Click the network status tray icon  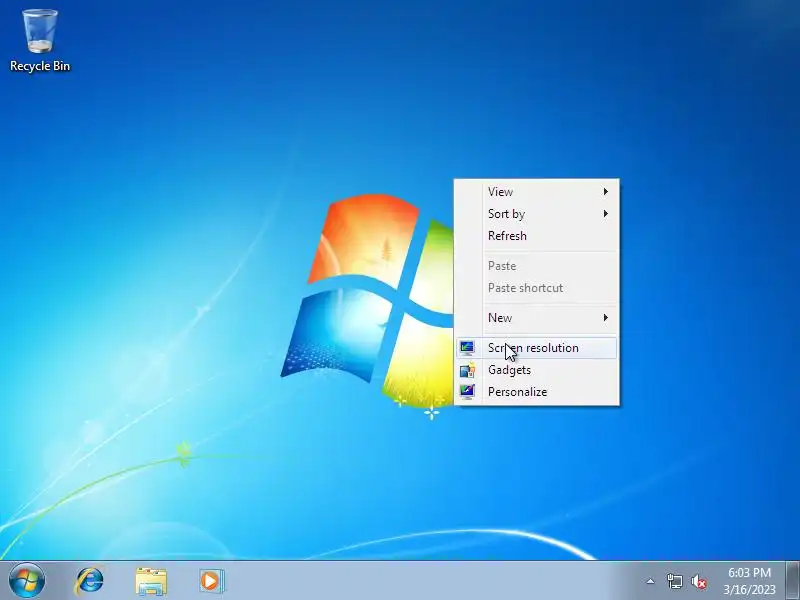pyautogui.click(x=674, y=581)
